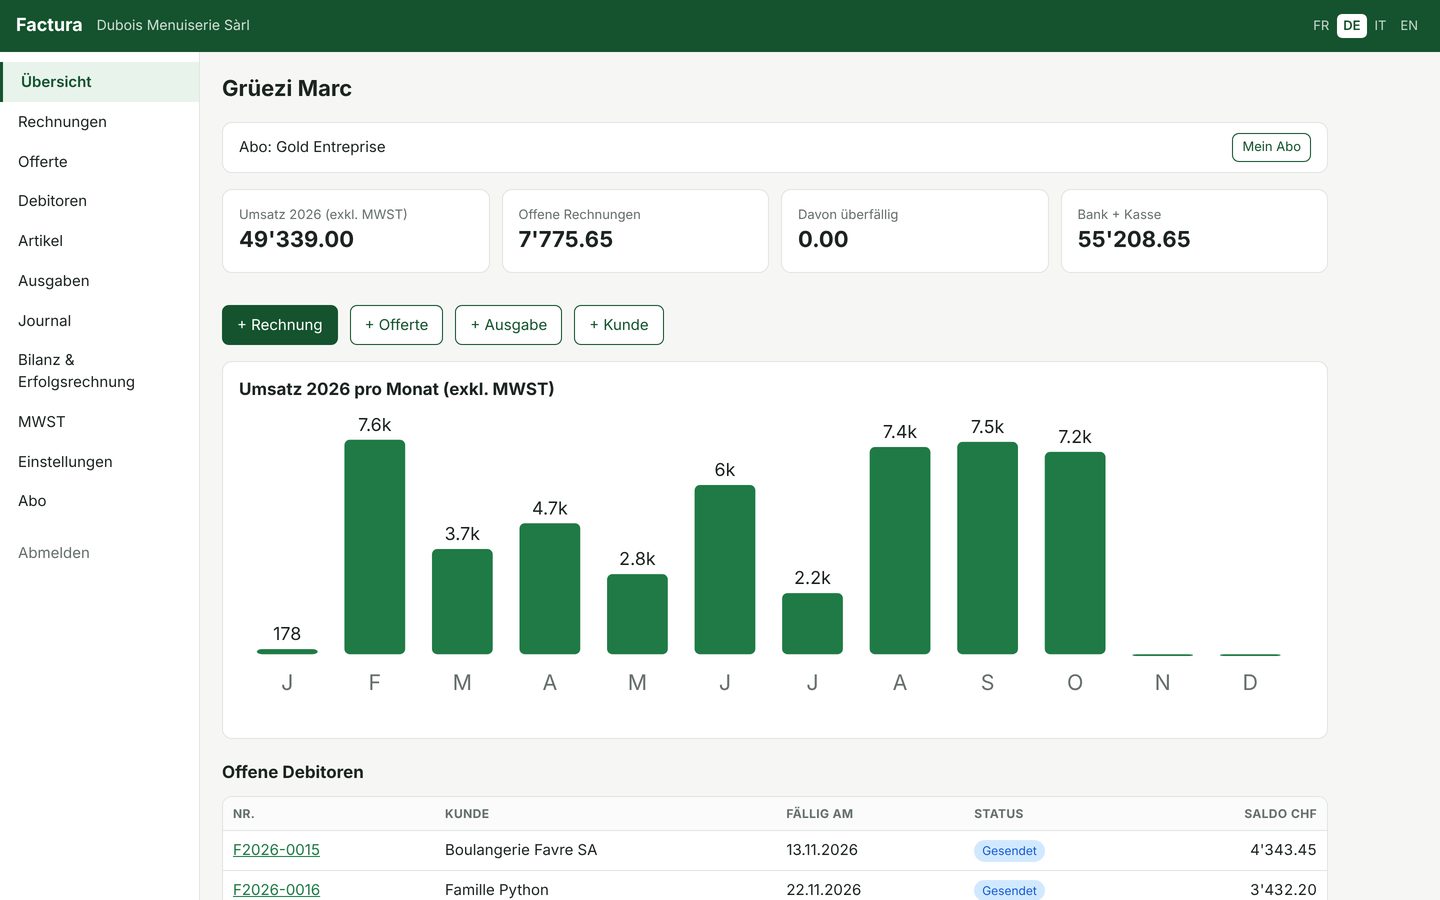Viewport: 1440px width, 900px height.
Task: Click the FÄLLIG AM column header
Action: tap(819, 814)
